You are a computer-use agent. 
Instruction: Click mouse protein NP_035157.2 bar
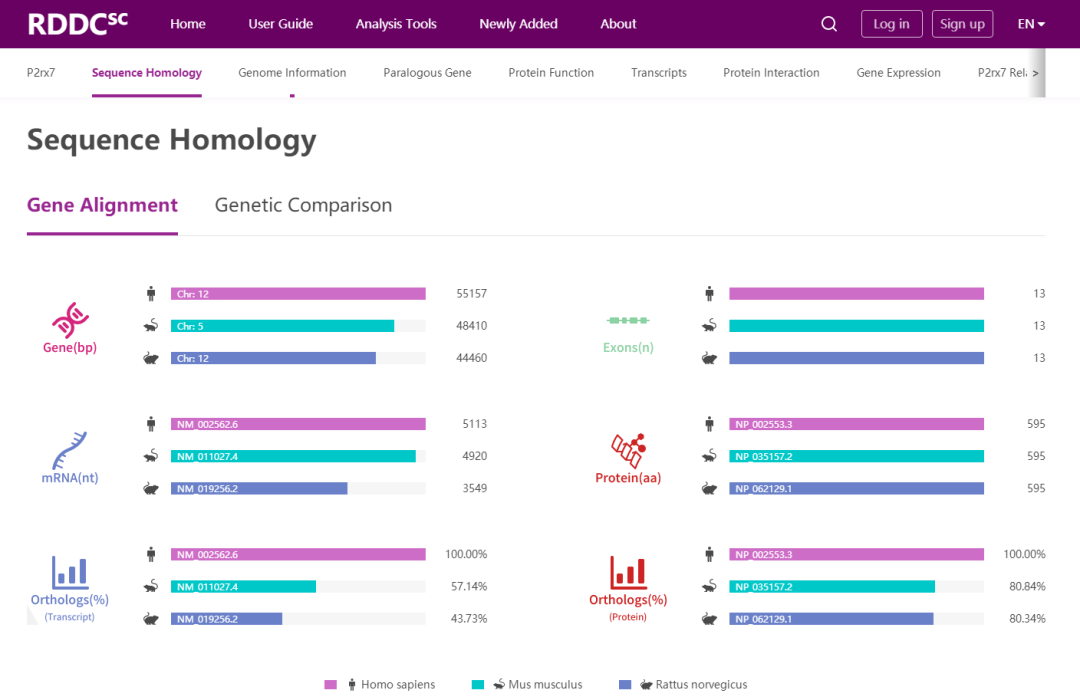pos(832,456)
